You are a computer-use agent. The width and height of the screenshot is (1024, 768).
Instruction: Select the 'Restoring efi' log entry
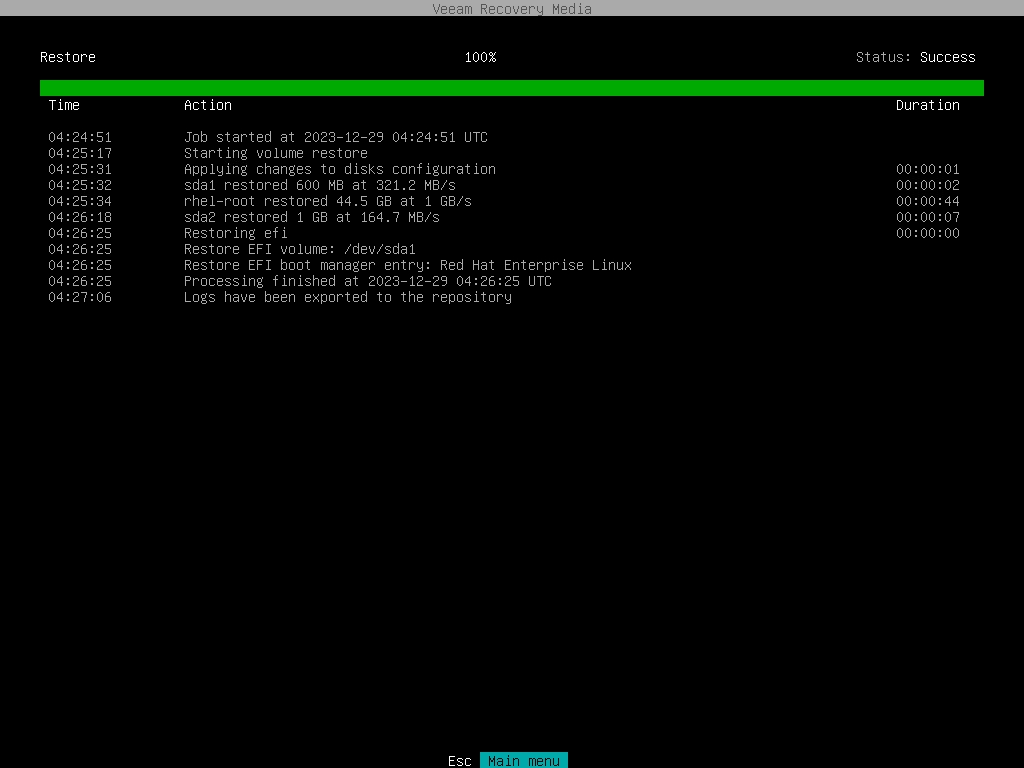235,233
